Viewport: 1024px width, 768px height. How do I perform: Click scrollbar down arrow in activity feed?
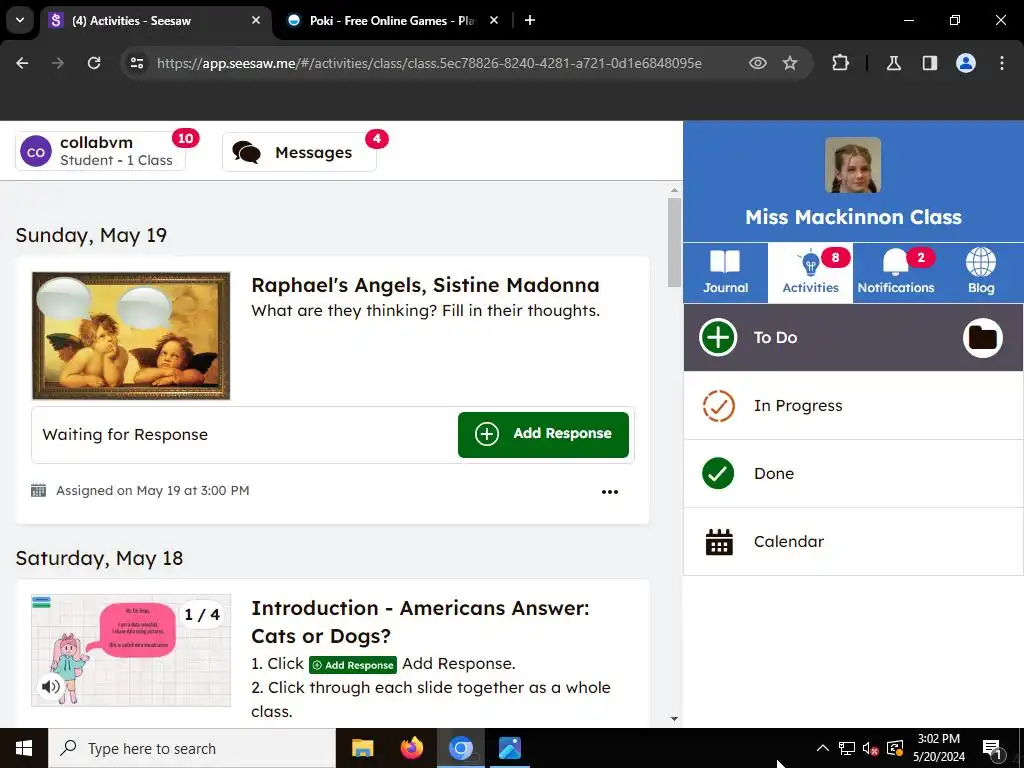674,719
